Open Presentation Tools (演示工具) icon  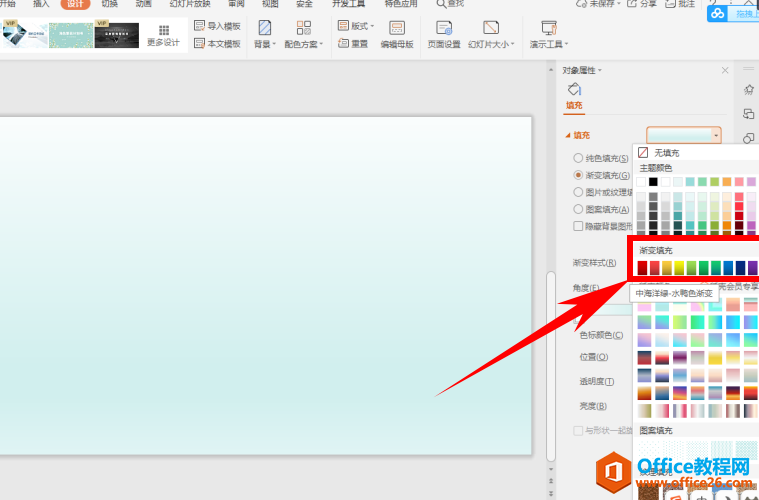[549, 28]
